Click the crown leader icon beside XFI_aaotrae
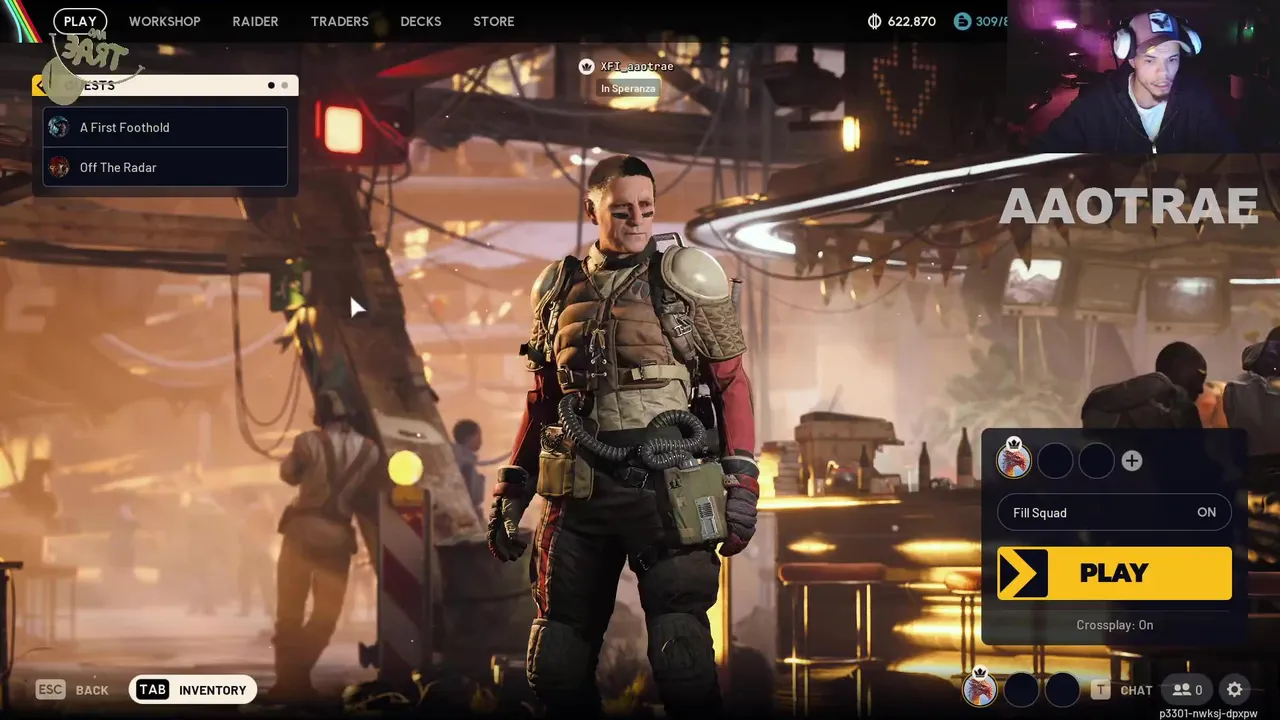 [586, 66]
